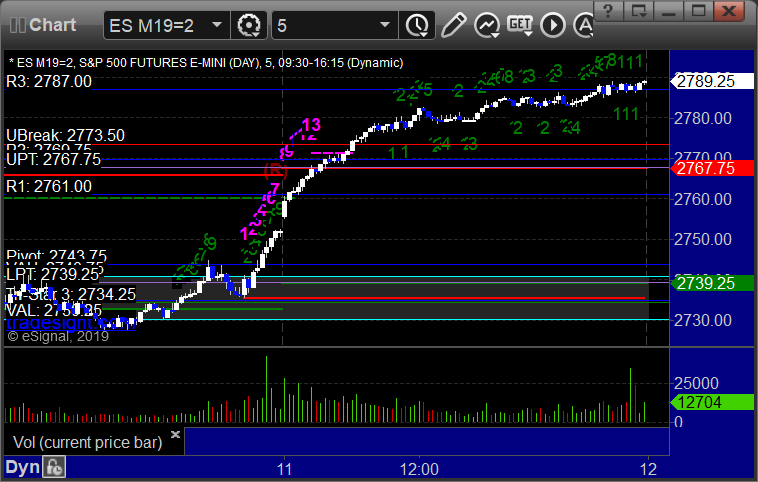Click the Vol (current price bar) label
The width and height of the screenshot is (758, 482).
(87, 442)
